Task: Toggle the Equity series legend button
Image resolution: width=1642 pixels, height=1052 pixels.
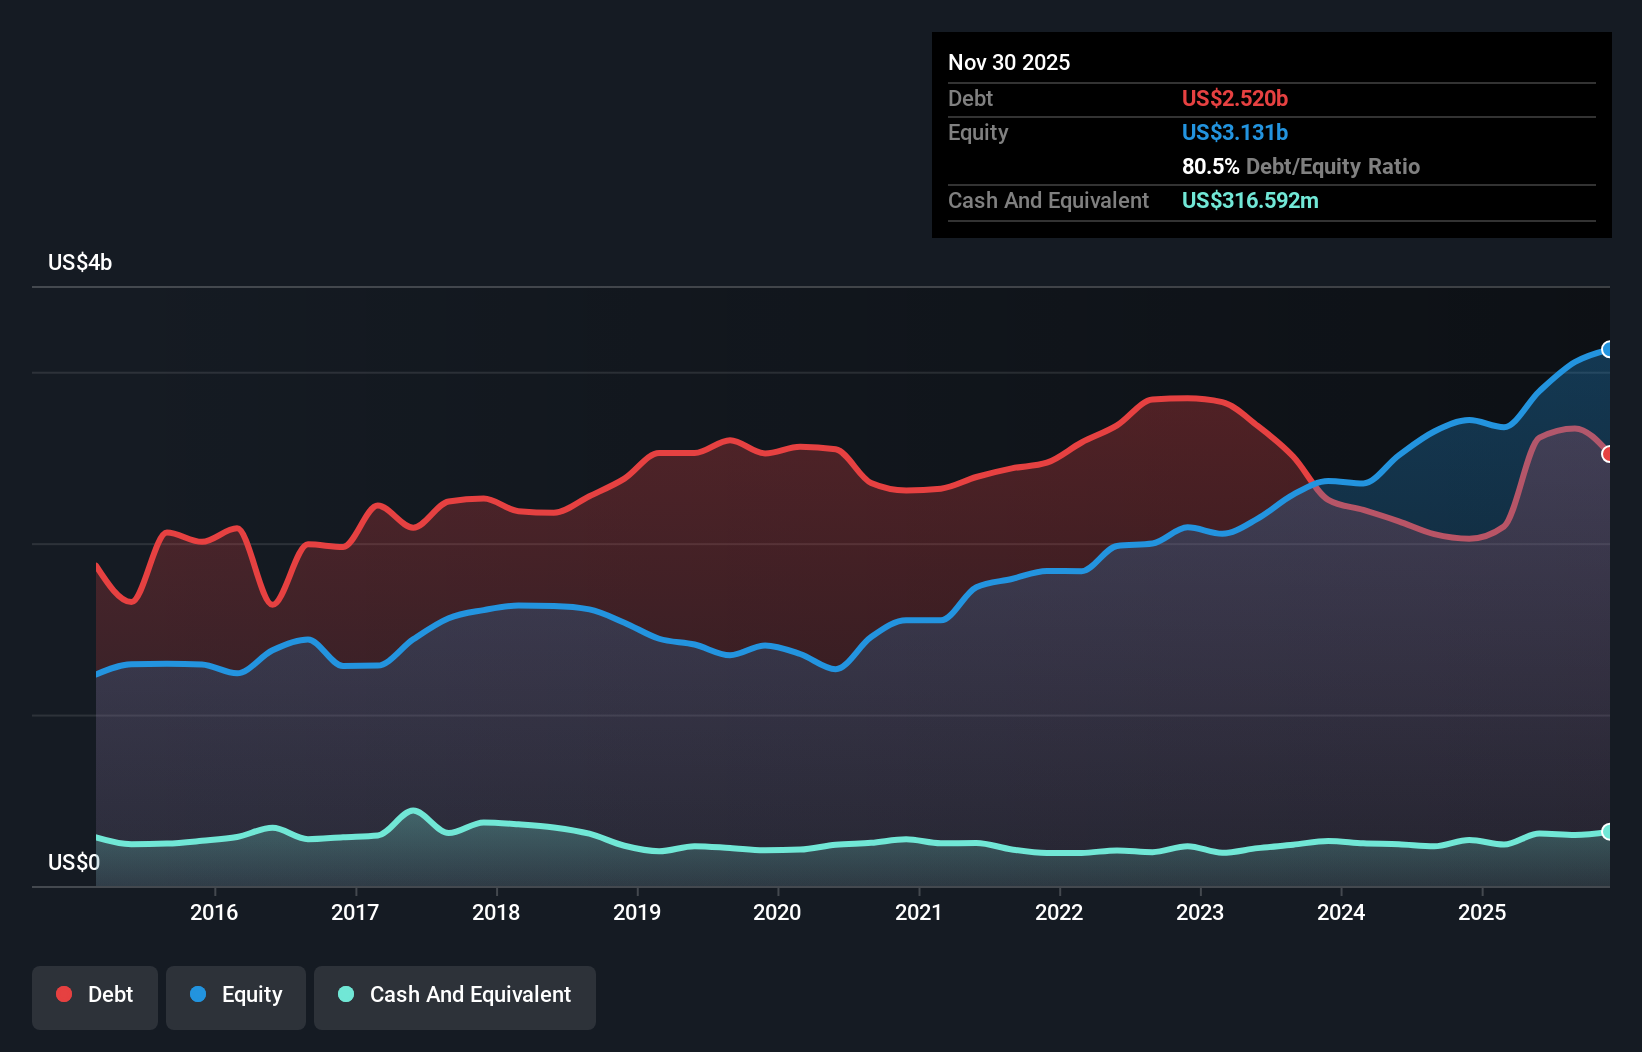Action: click(236, 997)
